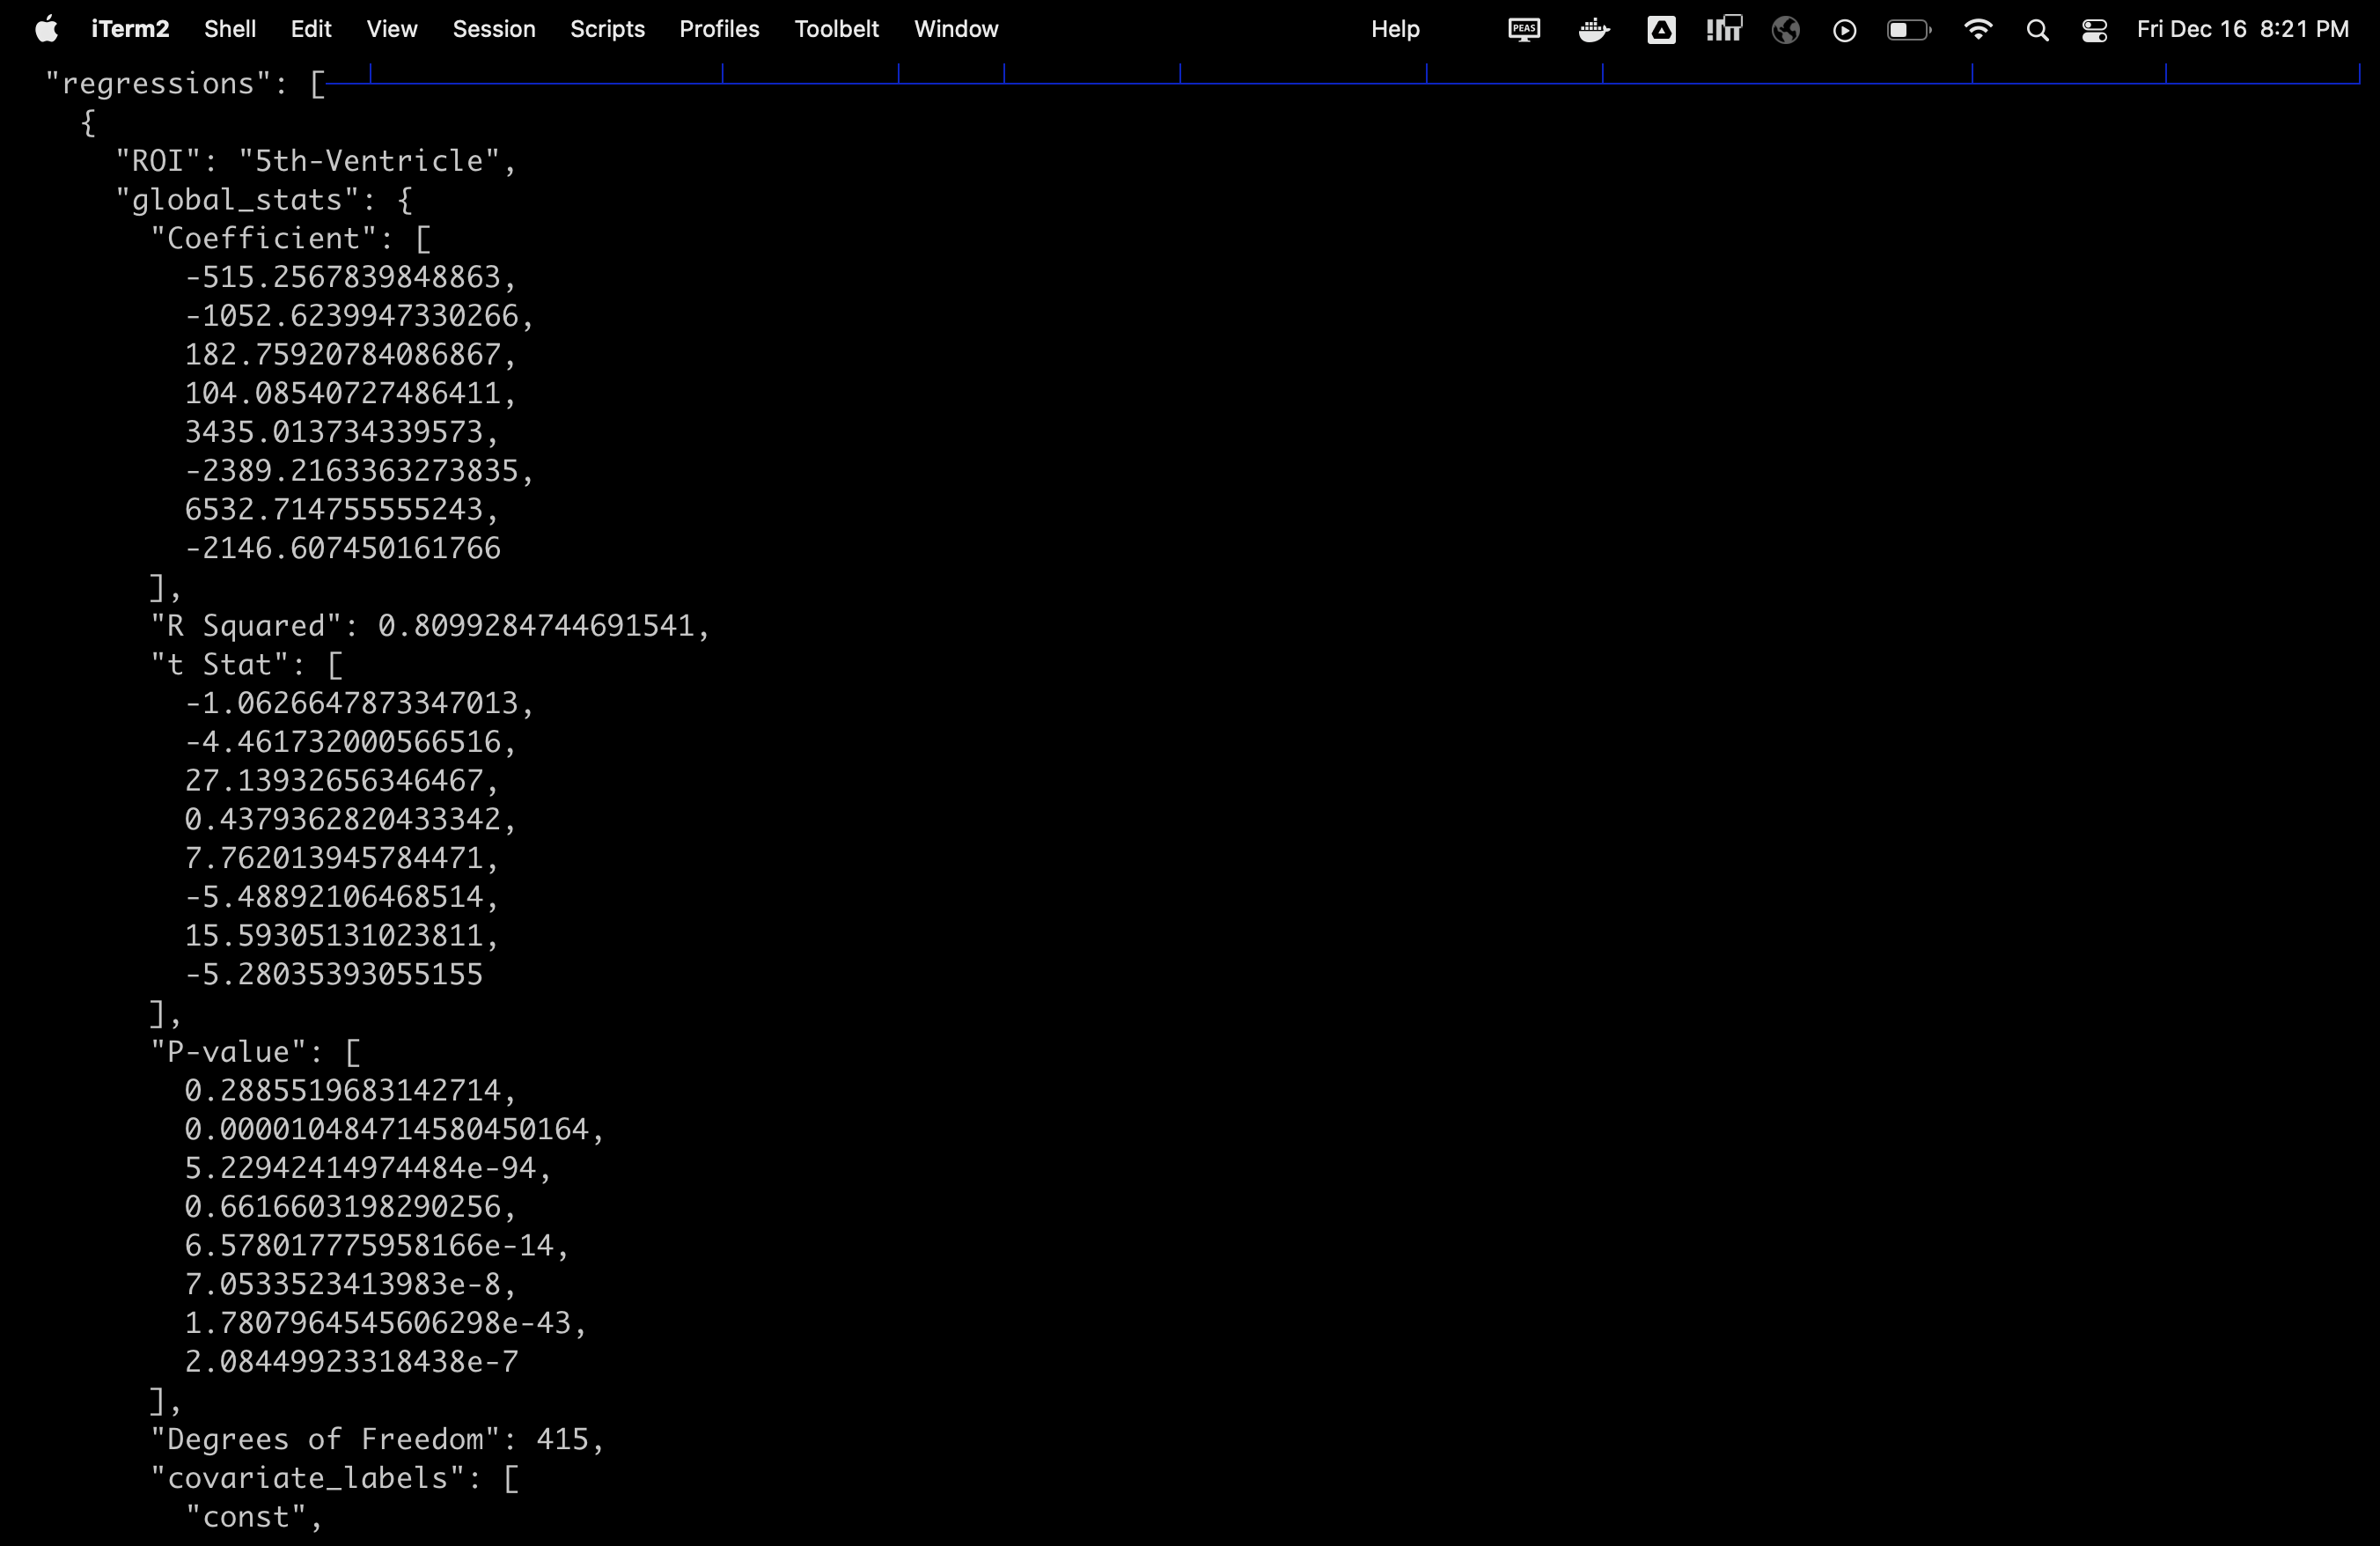The image size is (2380, 1546).
Task: Open the Toolbelt menu
Action: 836,29
